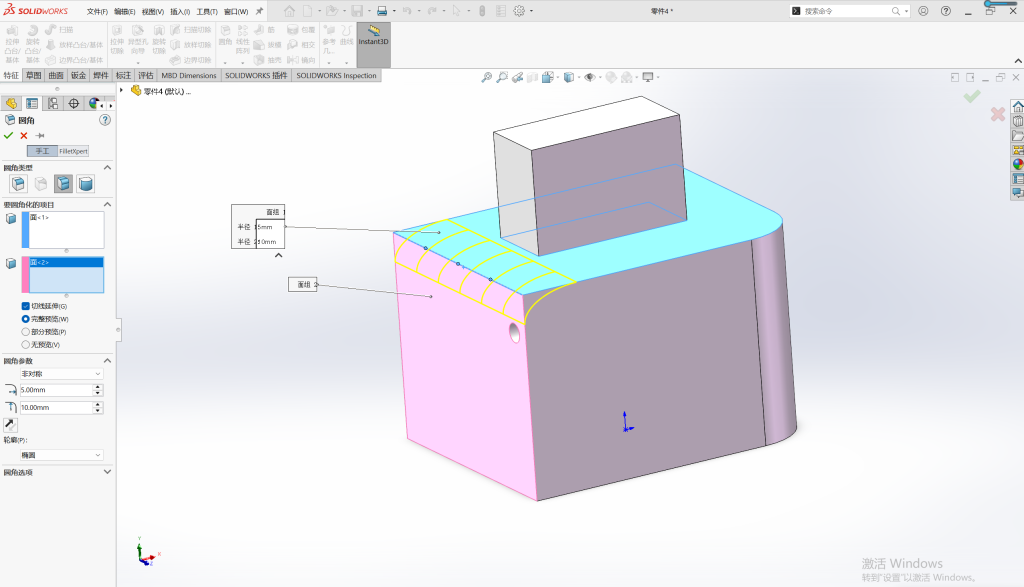Open the Hide/Show Items eye icon
Image resolution: width=1024 pixels, height=587 pixels.
click(590, 77)
